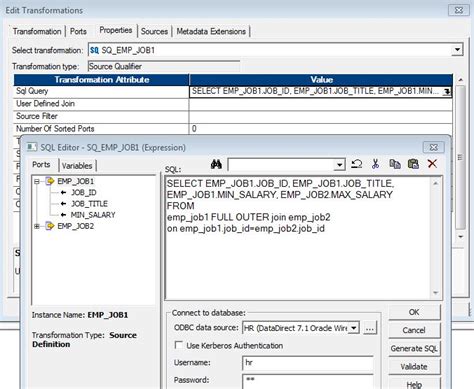
Task: Open the Metadata Extensions tab
Action: pos(211,31)
